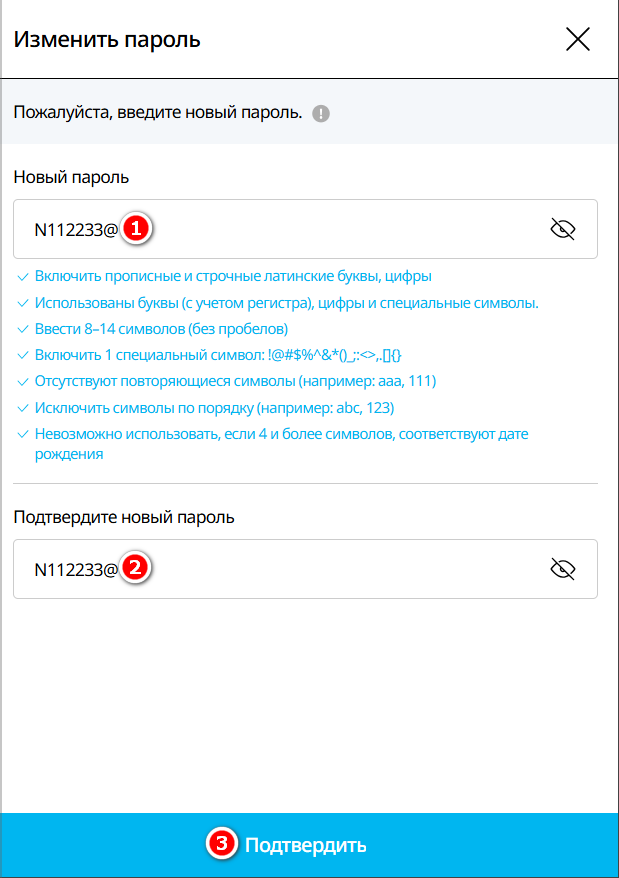Toggle visibility in the Подтвердите новый пароль field
Screen dimensions: 619x878
(x=563, y=569)
